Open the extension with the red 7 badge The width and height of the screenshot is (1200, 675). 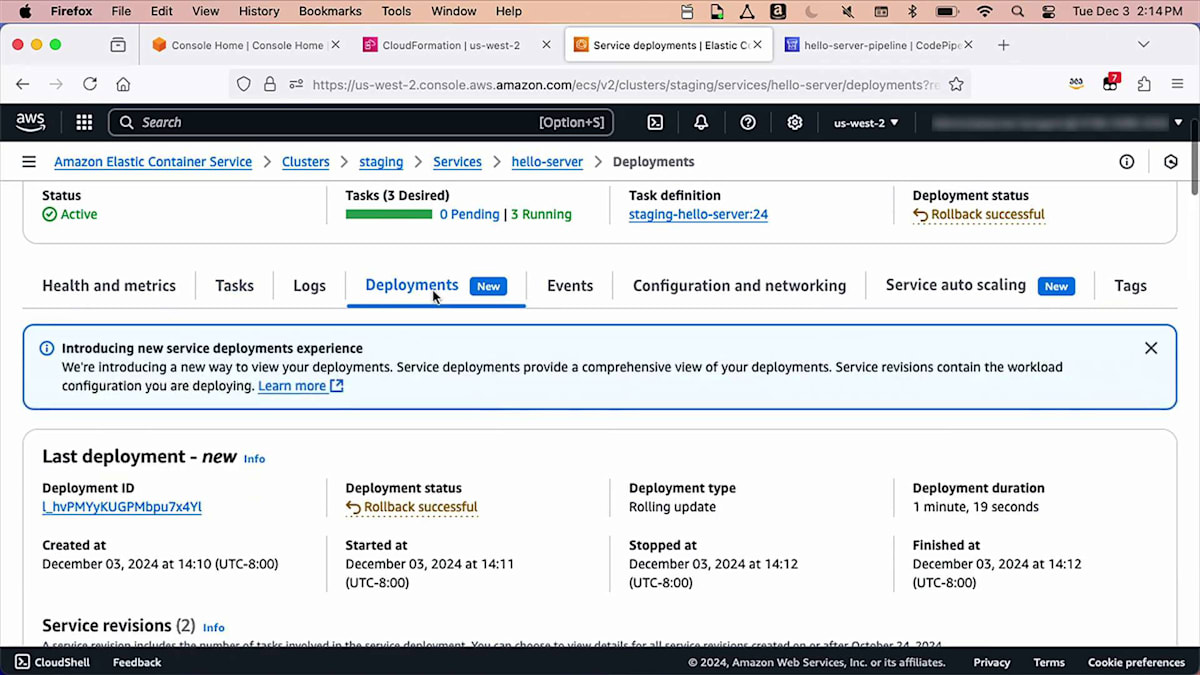pyautogui.click(x=1111, y=82)
